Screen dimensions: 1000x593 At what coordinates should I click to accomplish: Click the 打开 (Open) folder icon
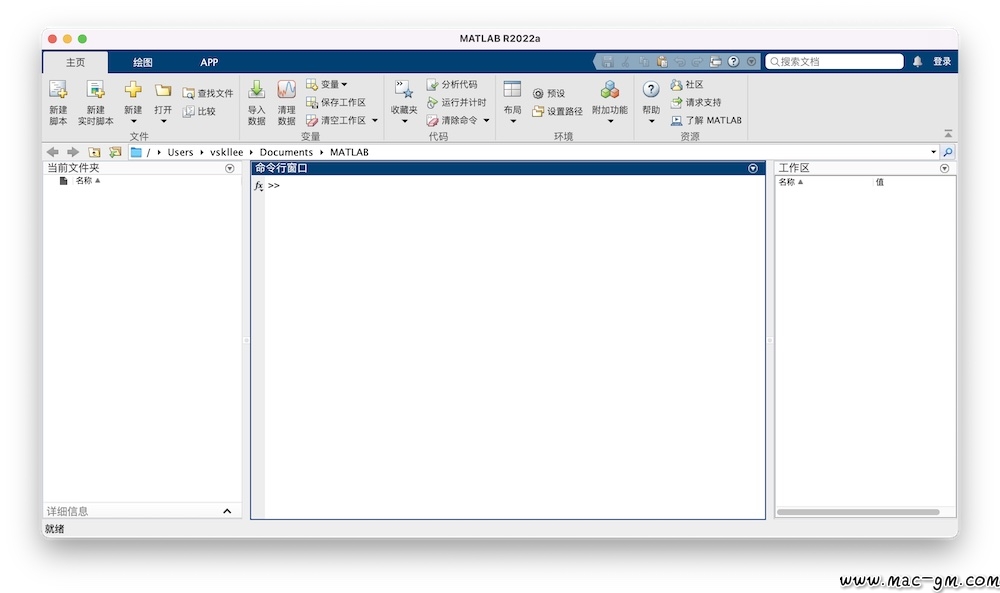click(163, 91)
